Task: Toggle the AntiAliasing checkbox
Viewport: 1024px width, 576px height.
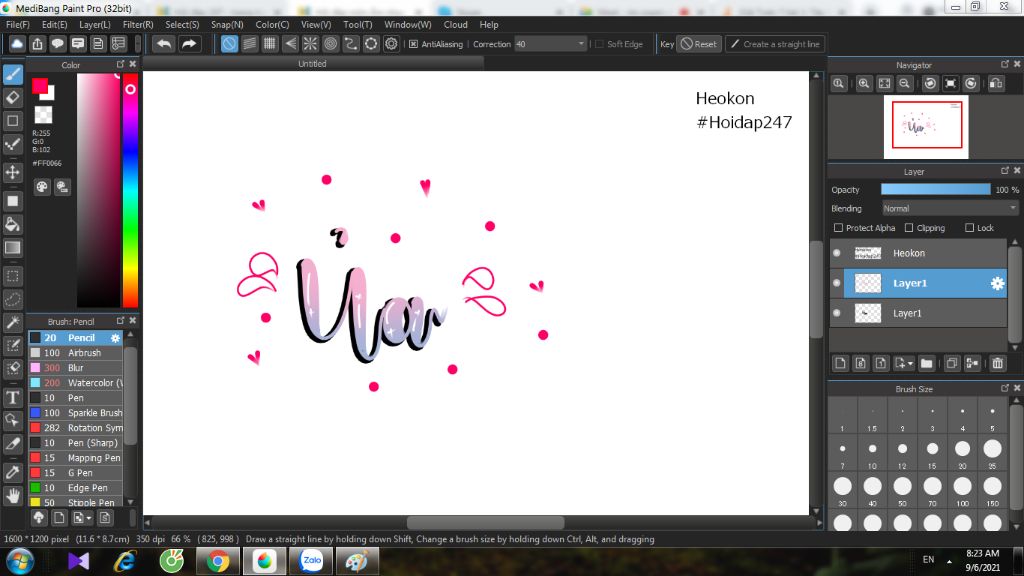Action: 413,44
